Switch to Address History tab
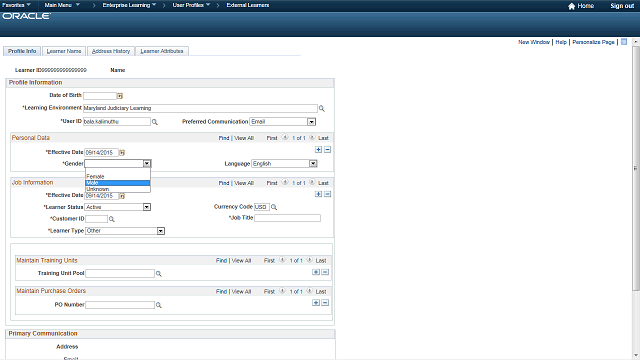 tap(111, 51)
